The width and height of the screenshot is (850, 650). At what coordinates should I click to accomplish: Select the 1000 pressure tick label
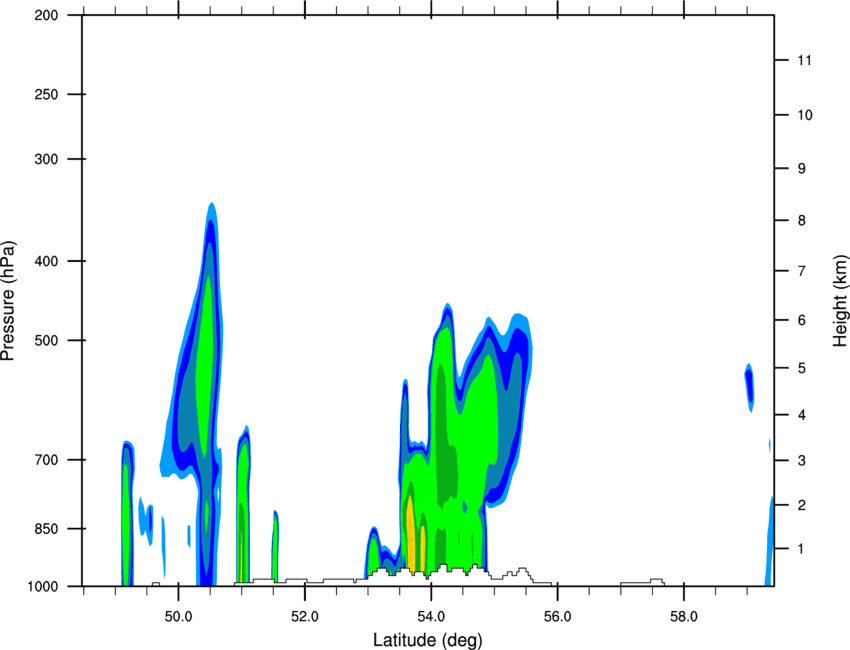point(43,586)
